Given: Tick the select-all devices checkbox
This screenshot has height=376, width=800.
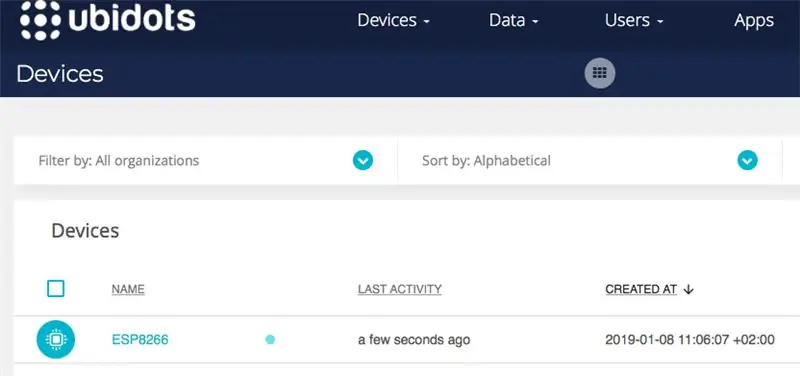Looking at the screenshot, I should pos(56,289).
